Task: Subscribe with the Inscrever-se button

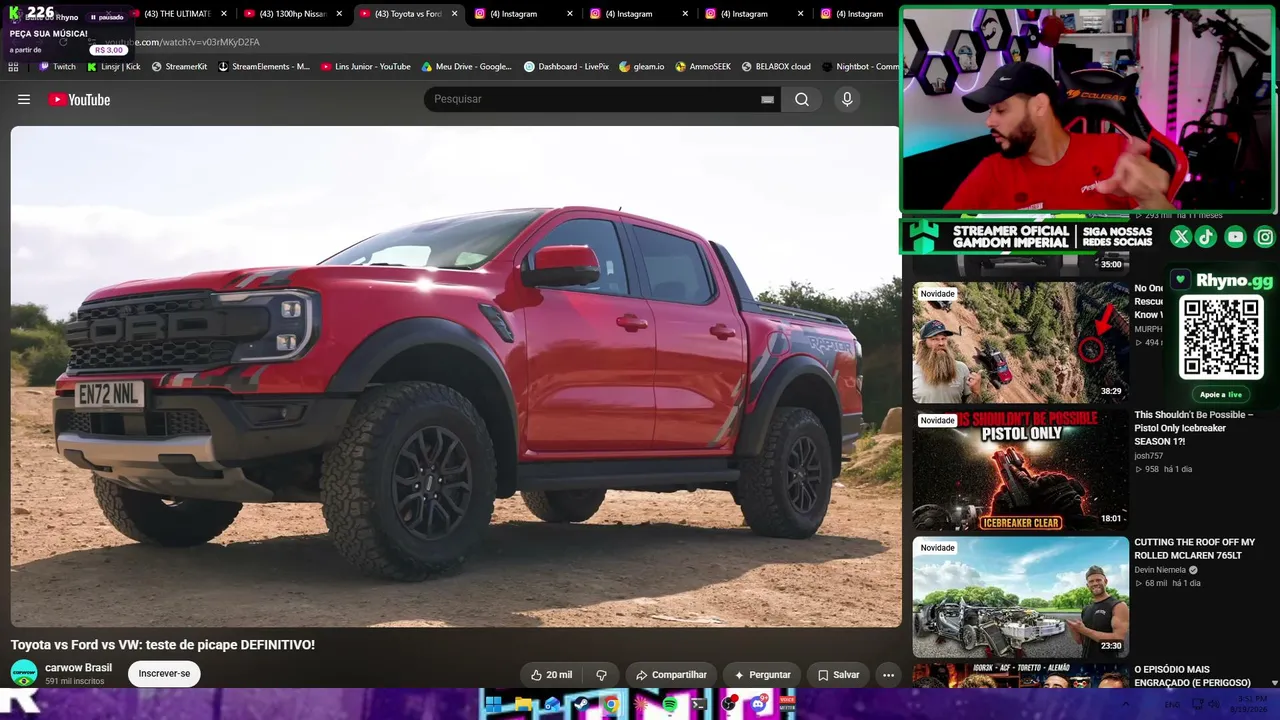Action: click(x=164, y=674)
